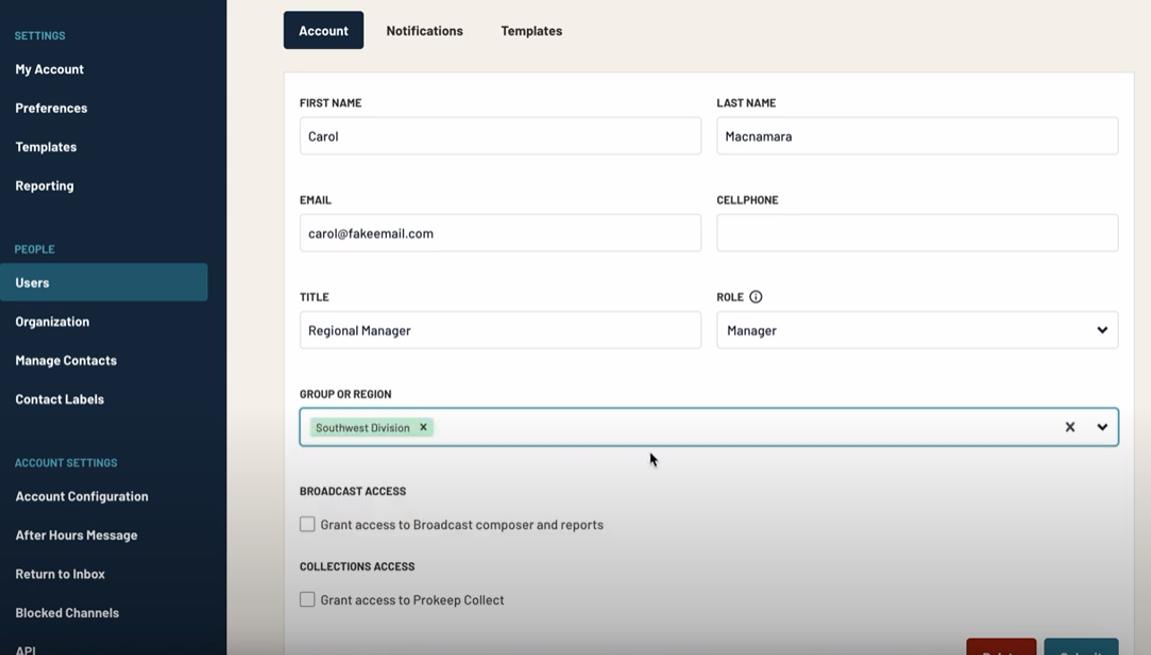Clear all Group or Region selections
Viewport: 1151px width, 655px height.
pos(1069,426)
